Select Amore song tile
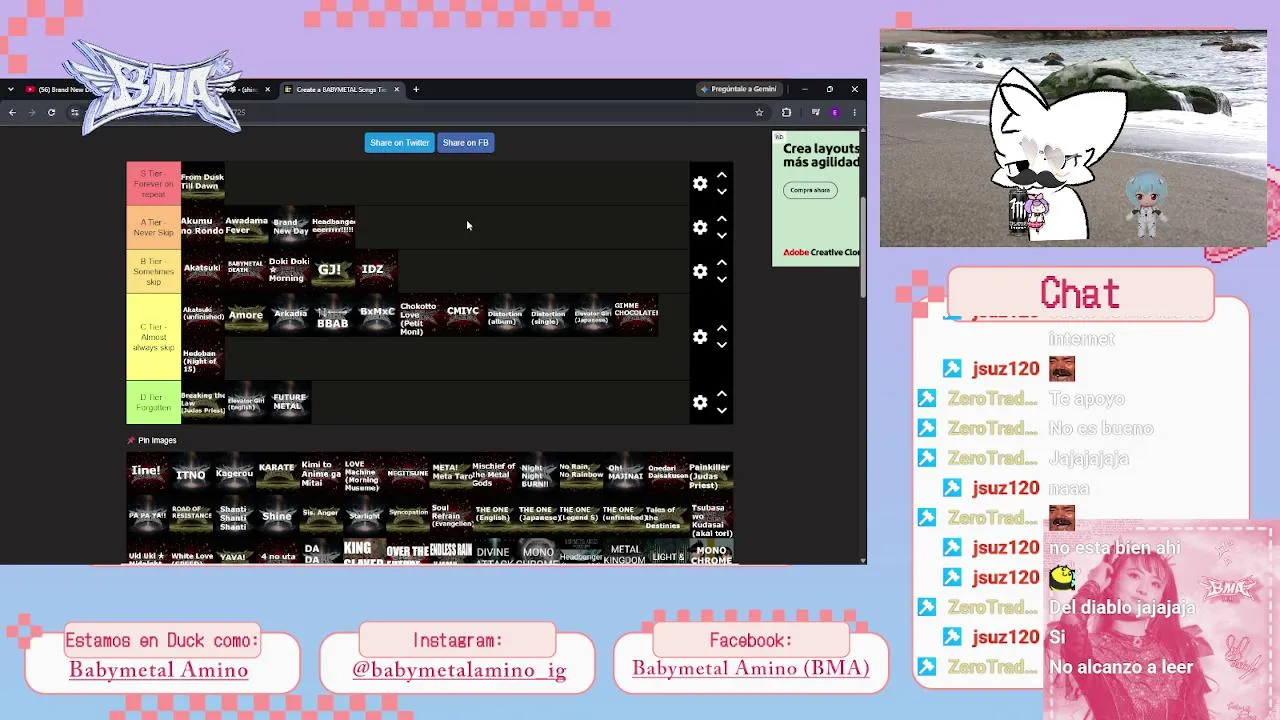Image resolution: width=1280 pixels, height=720 pixels. click(246, 315)
